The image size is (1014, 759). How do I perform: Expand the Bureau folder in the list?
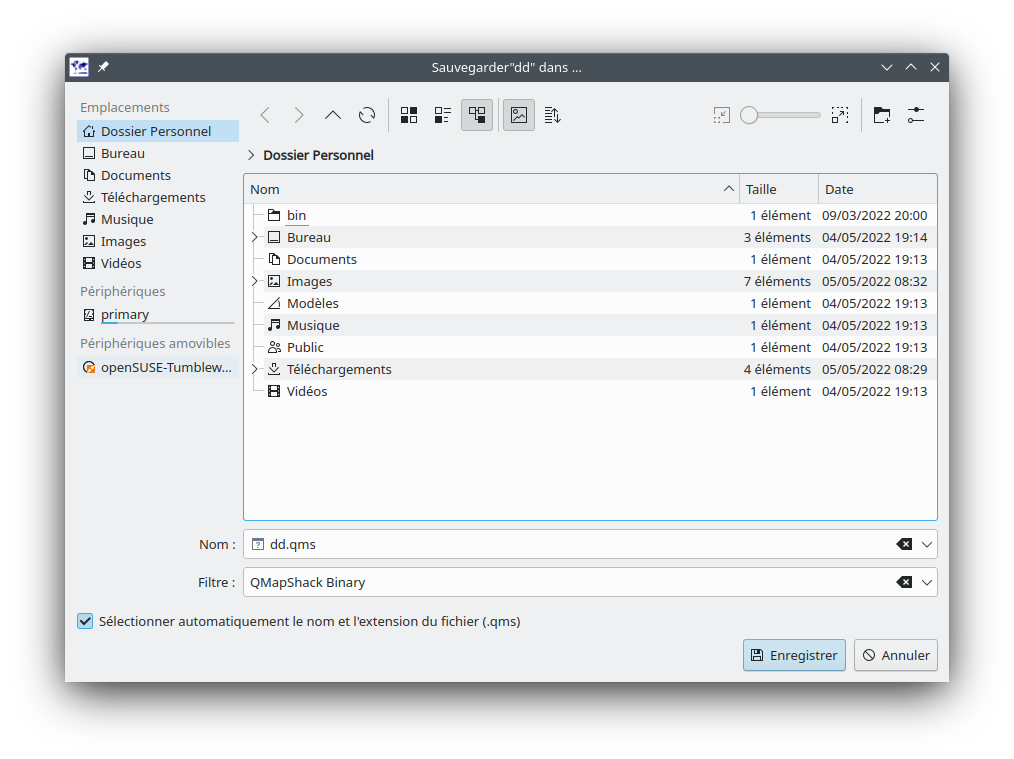click(254, 237)
